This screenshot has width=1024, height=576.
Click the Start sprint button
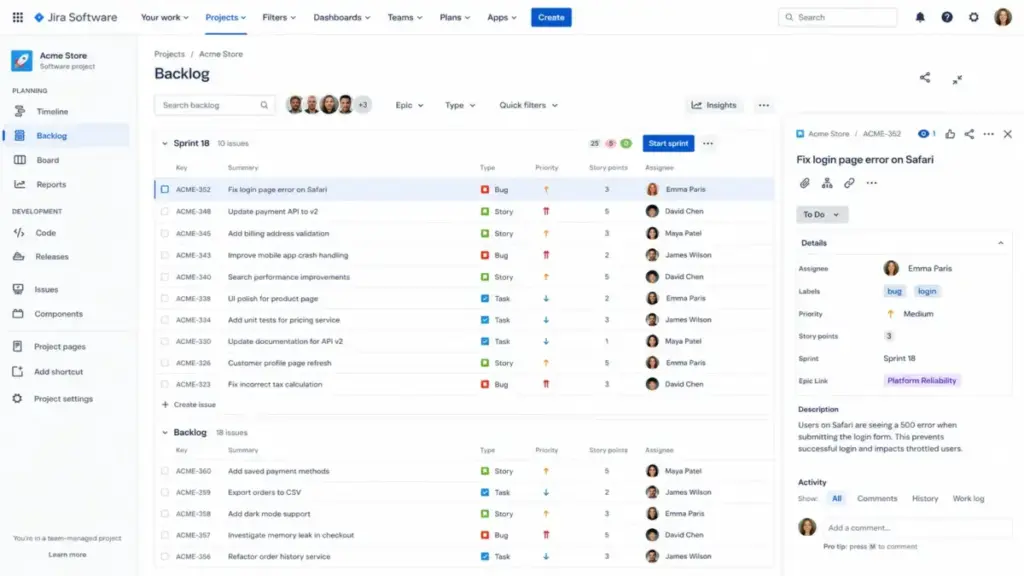668,144
